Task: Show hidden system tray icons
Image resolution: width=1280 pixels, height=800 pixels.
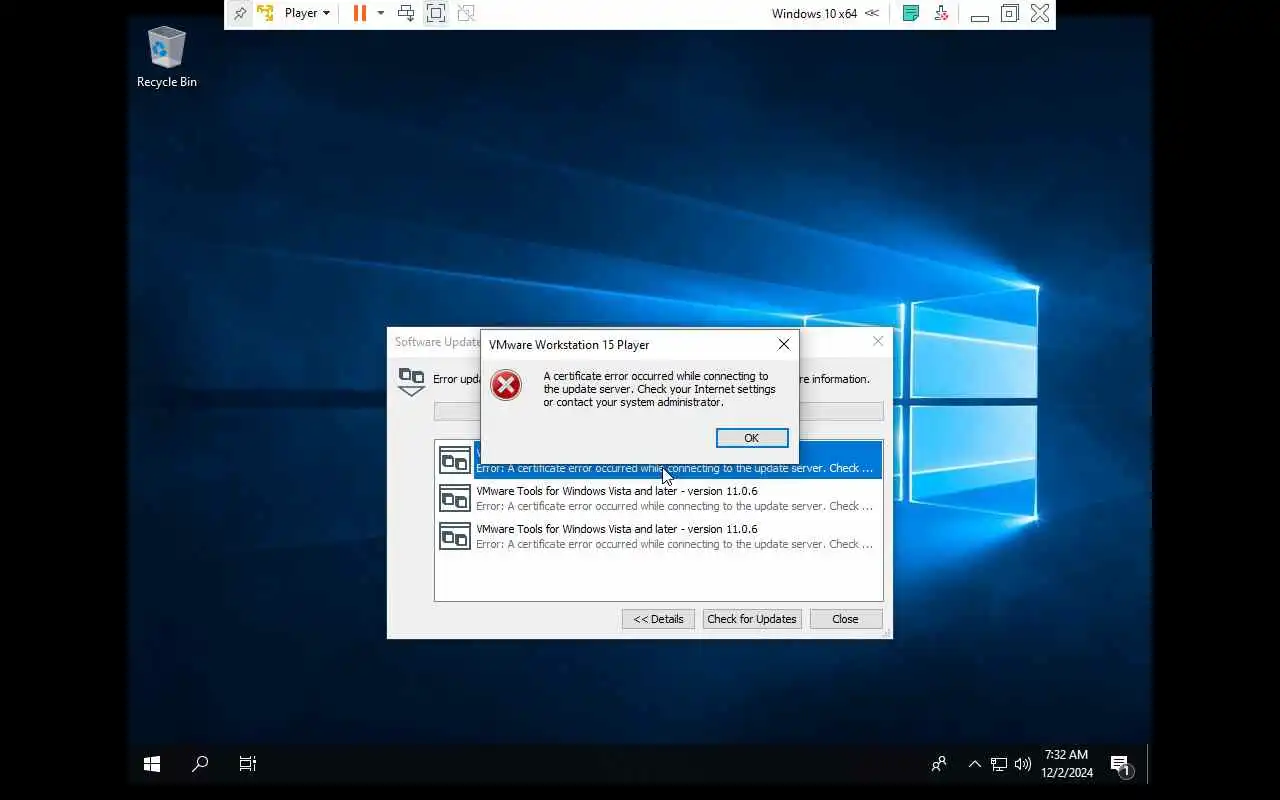Action: click(974, 764)
